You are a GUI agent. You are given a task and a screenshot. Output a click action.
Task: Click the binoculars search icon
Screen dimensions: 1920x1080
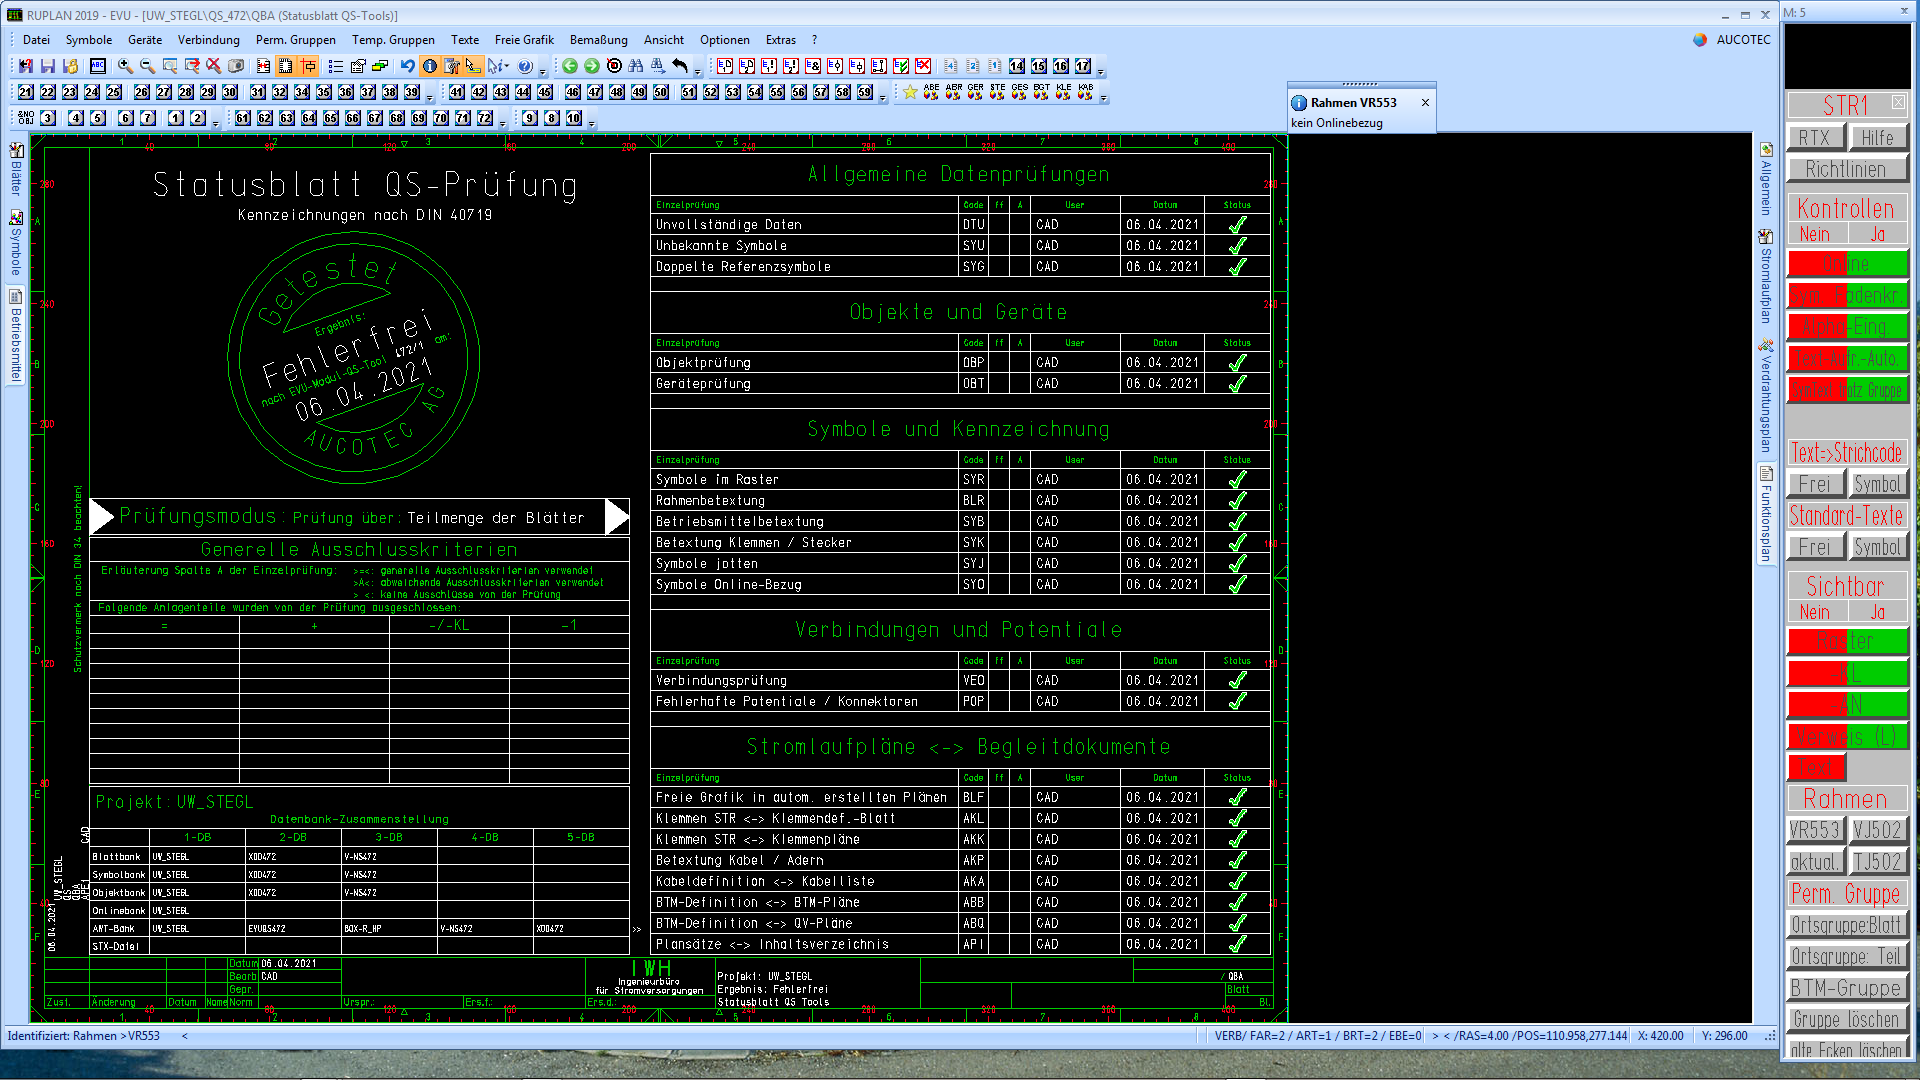[636, 66]
